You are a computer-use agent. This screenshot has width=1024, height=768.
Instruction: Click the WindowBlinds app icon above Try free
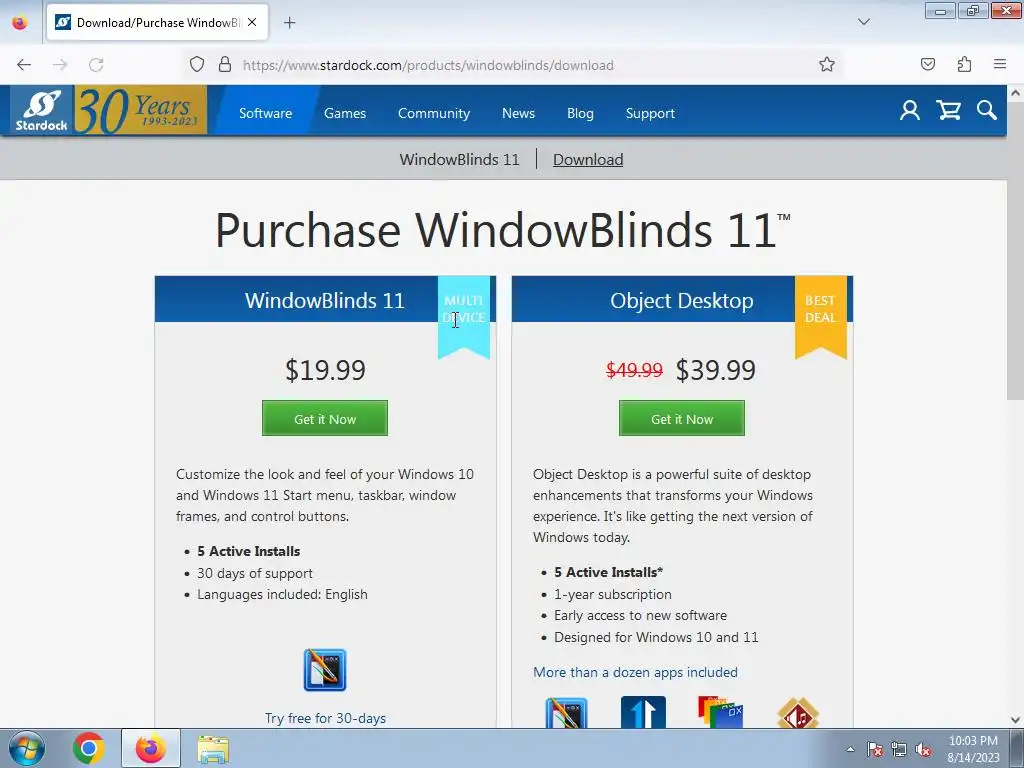pyautogui.click(x=325, y=670)
